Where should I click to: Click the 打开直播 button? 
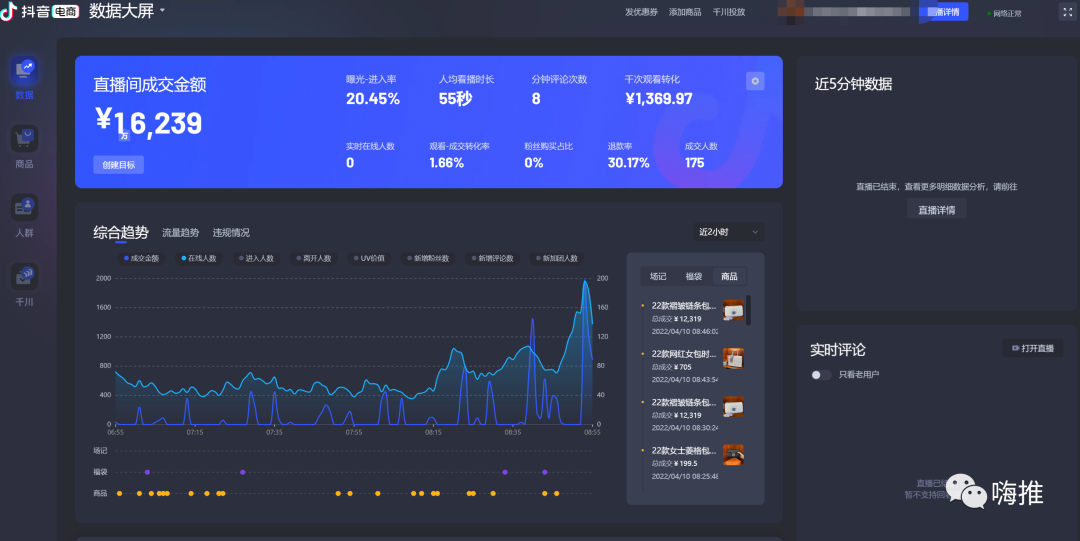[1032, 348]
